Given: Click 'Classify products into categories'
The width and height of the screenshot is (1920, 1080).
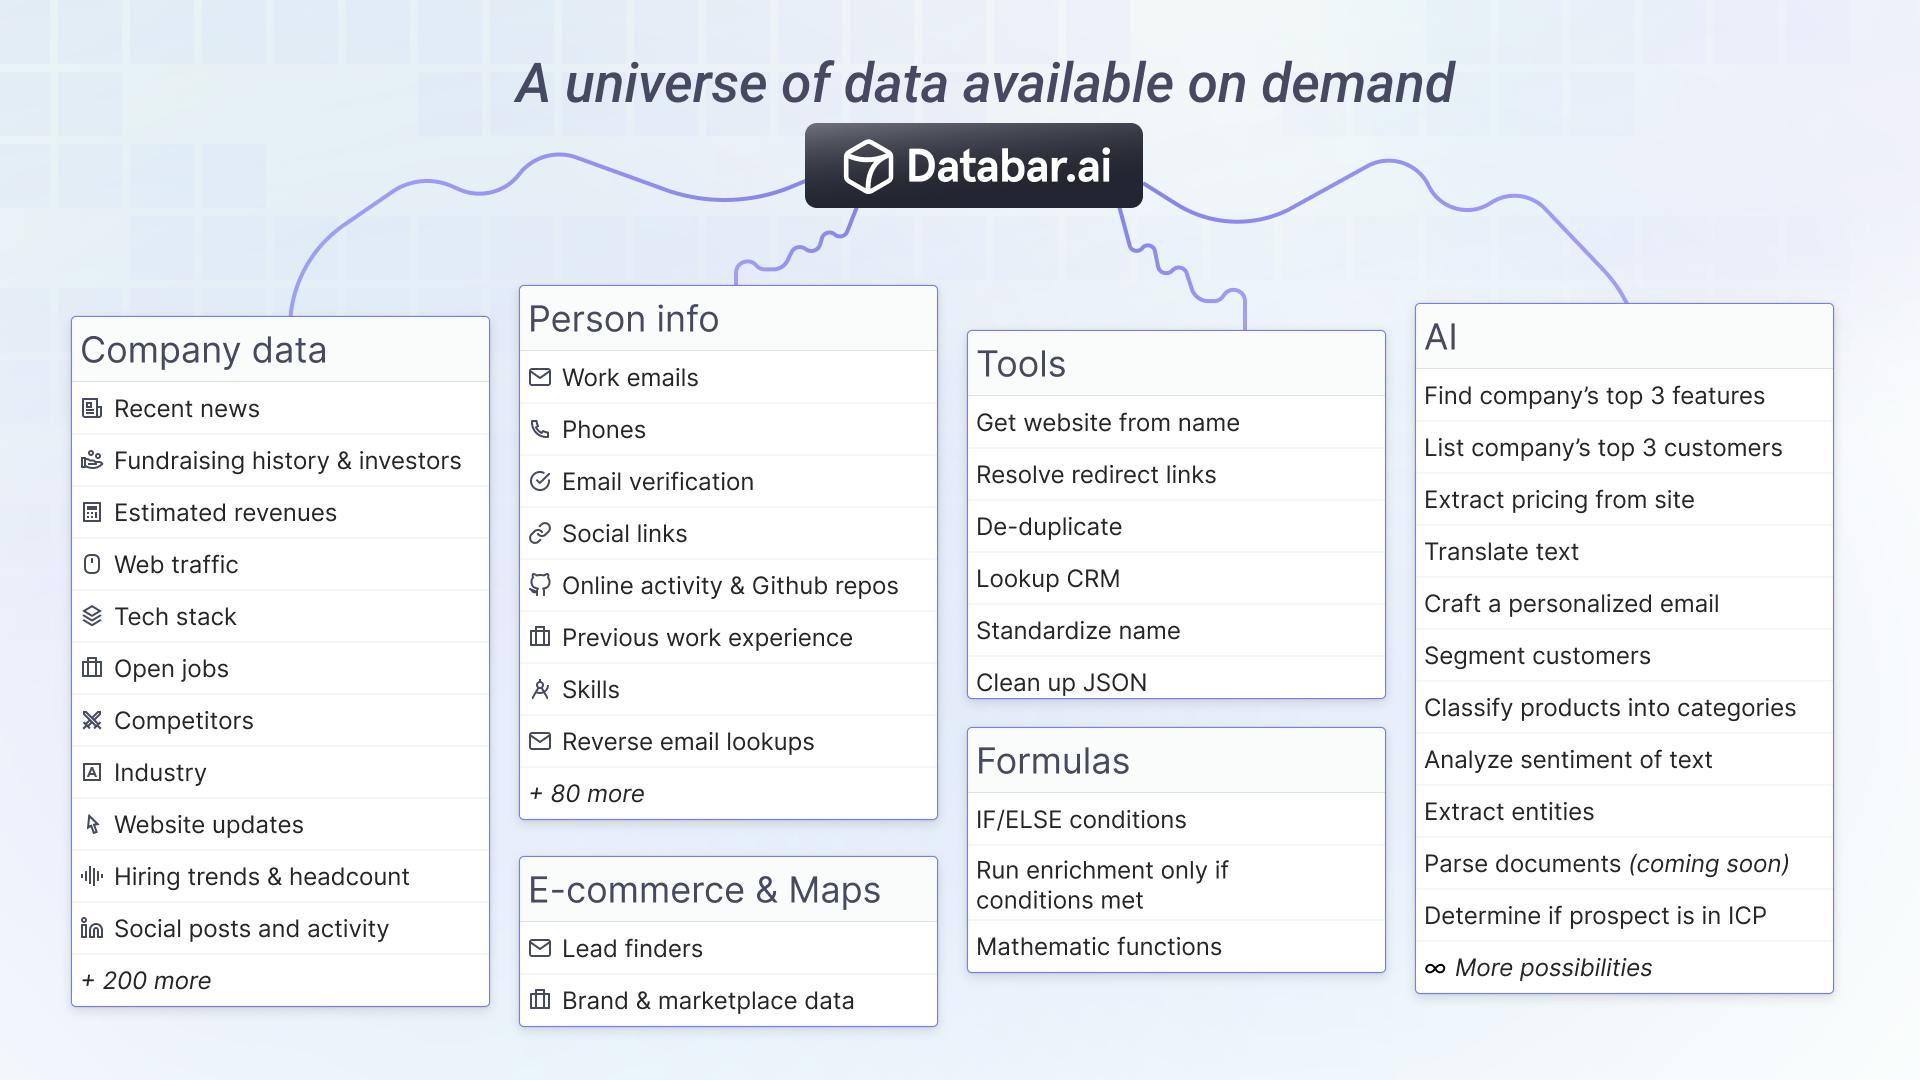Looking at the screenshot, I should pyautogui.click(x=1610, y=707).
